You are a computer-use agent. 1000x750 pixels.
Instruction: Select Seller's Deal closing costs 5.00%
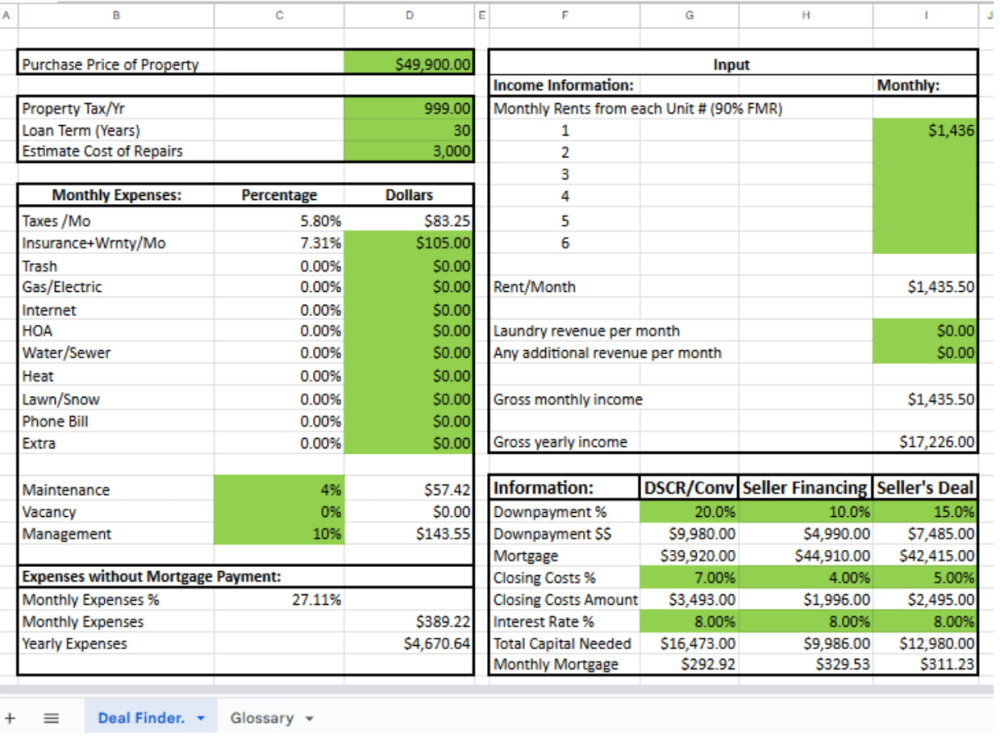tap(925, 578)
